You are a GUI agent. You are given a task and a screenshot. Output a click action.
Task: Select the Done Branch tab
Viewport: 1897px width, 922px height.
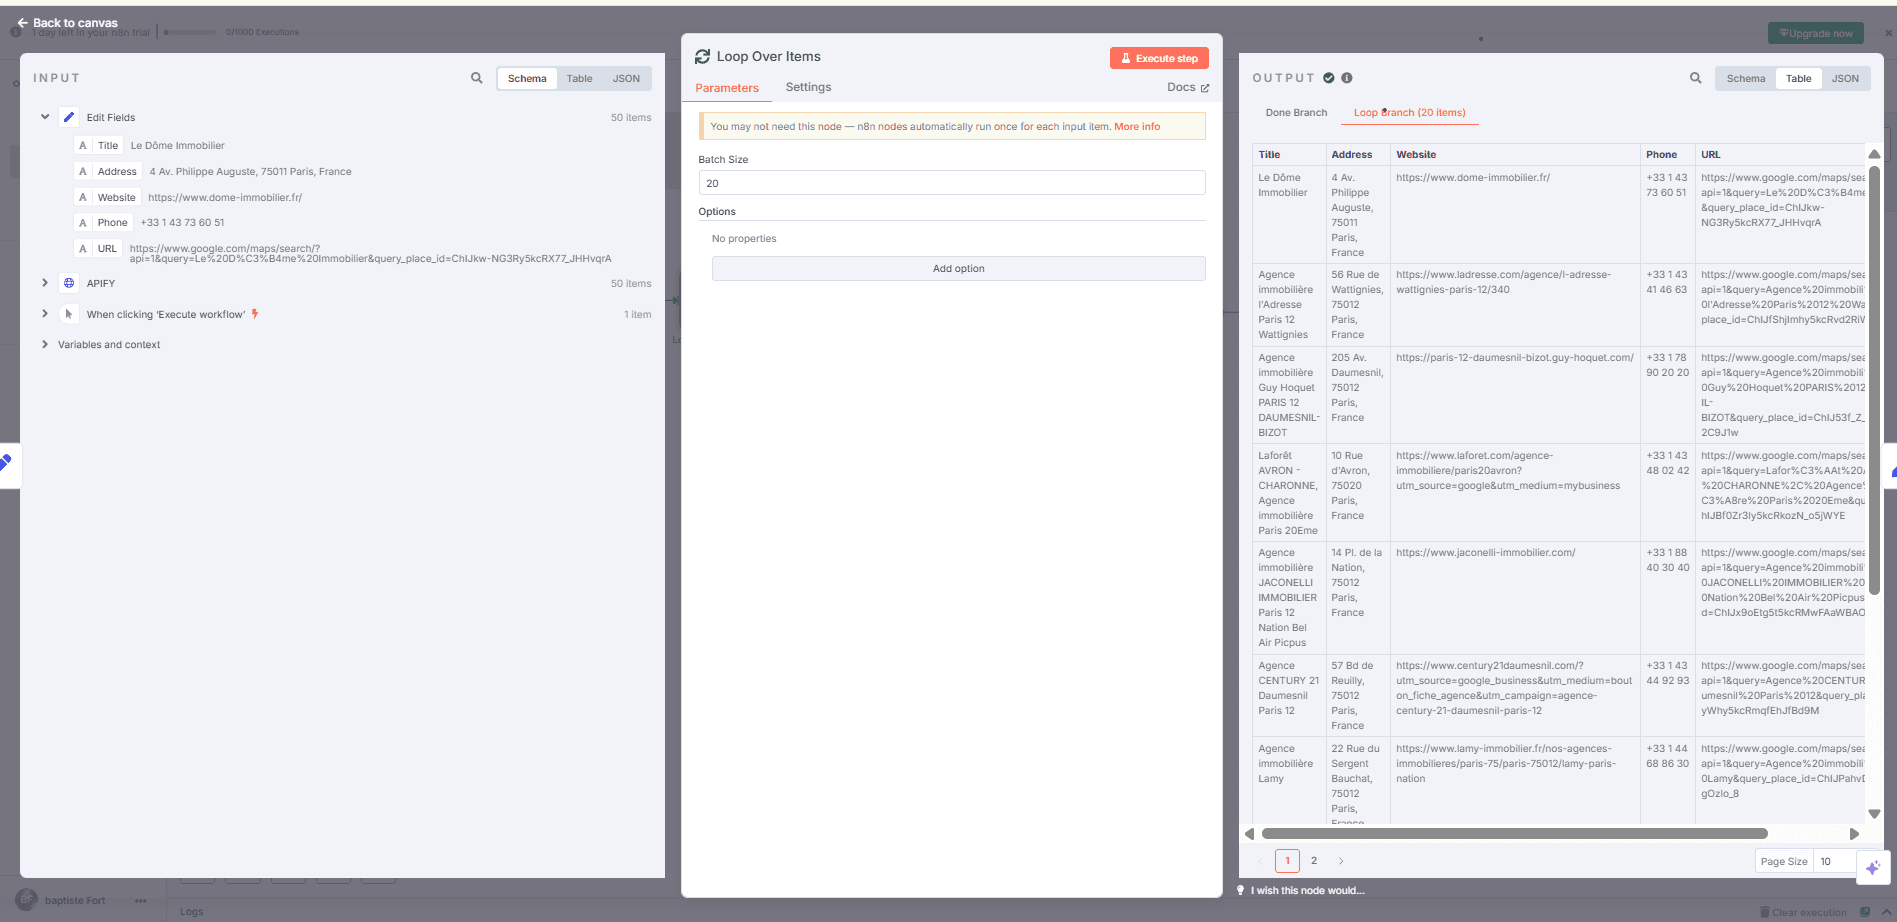1297,112
